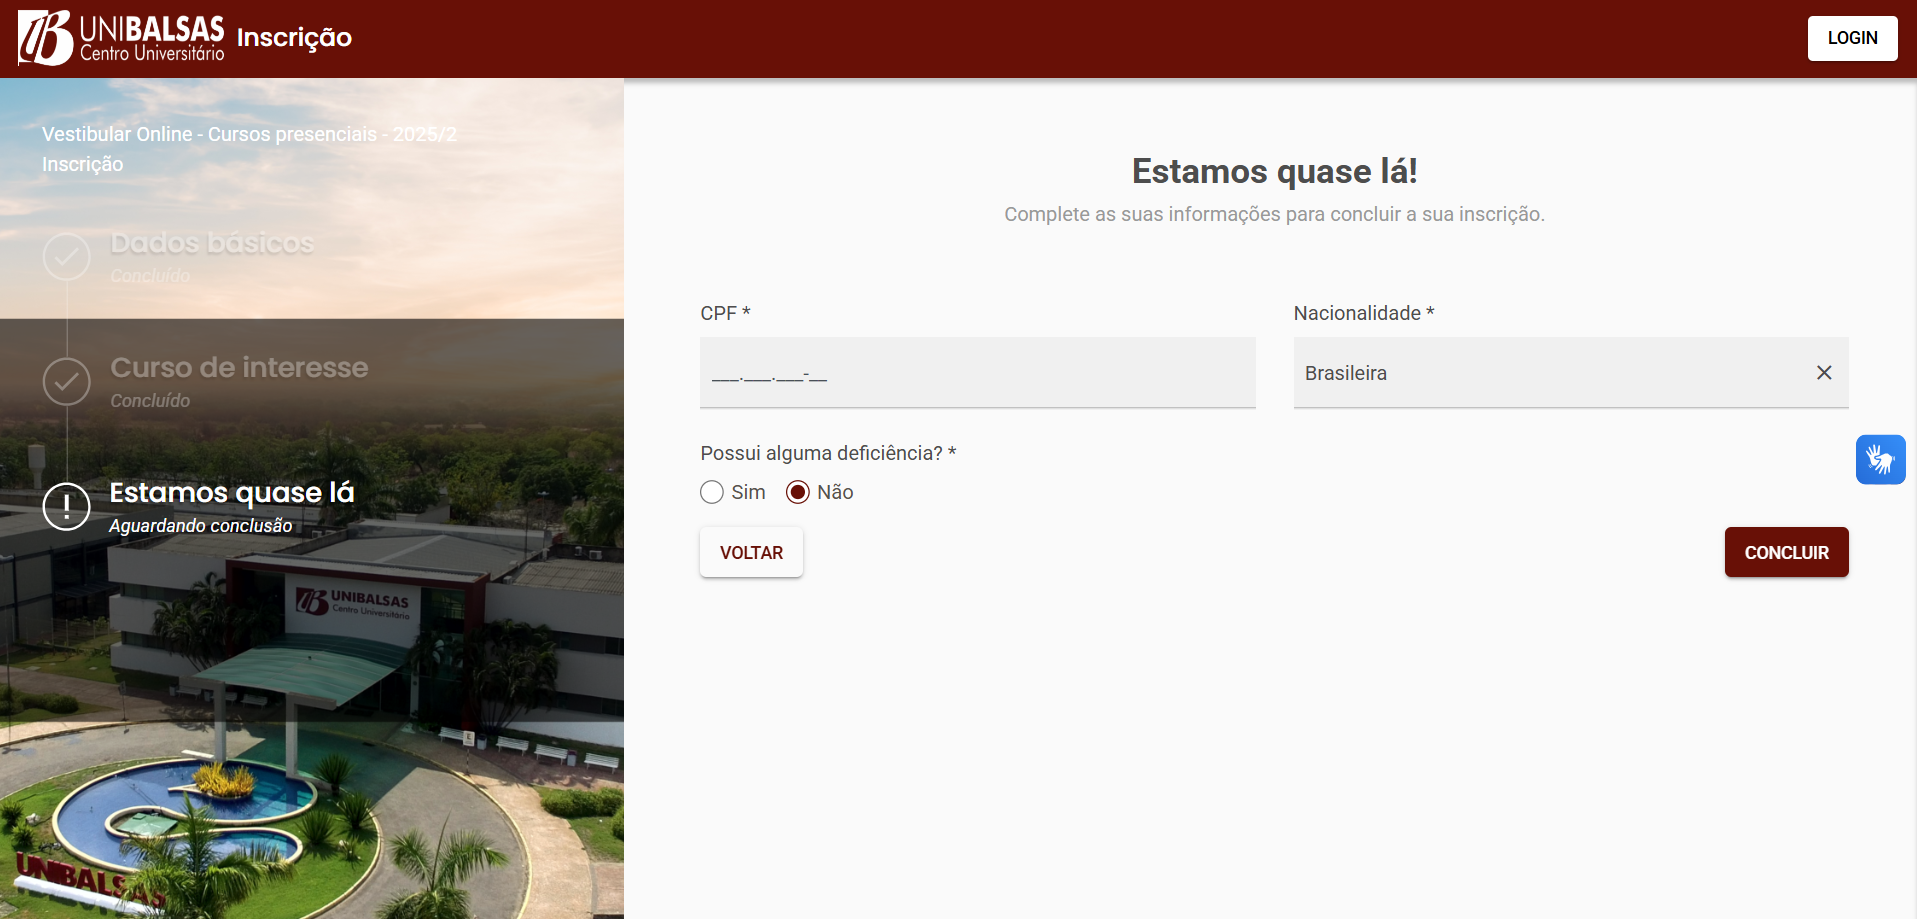Select the Estamos quase lá sidebar step
This screenshot has height=919, width=1917.
point(232,493)
